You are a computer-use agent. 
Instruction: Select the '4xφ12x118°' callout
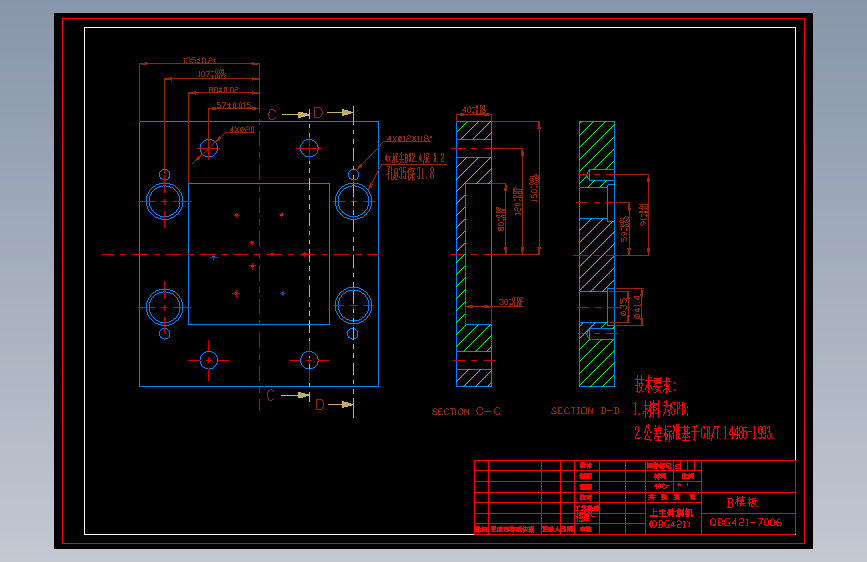pos(409,139)
